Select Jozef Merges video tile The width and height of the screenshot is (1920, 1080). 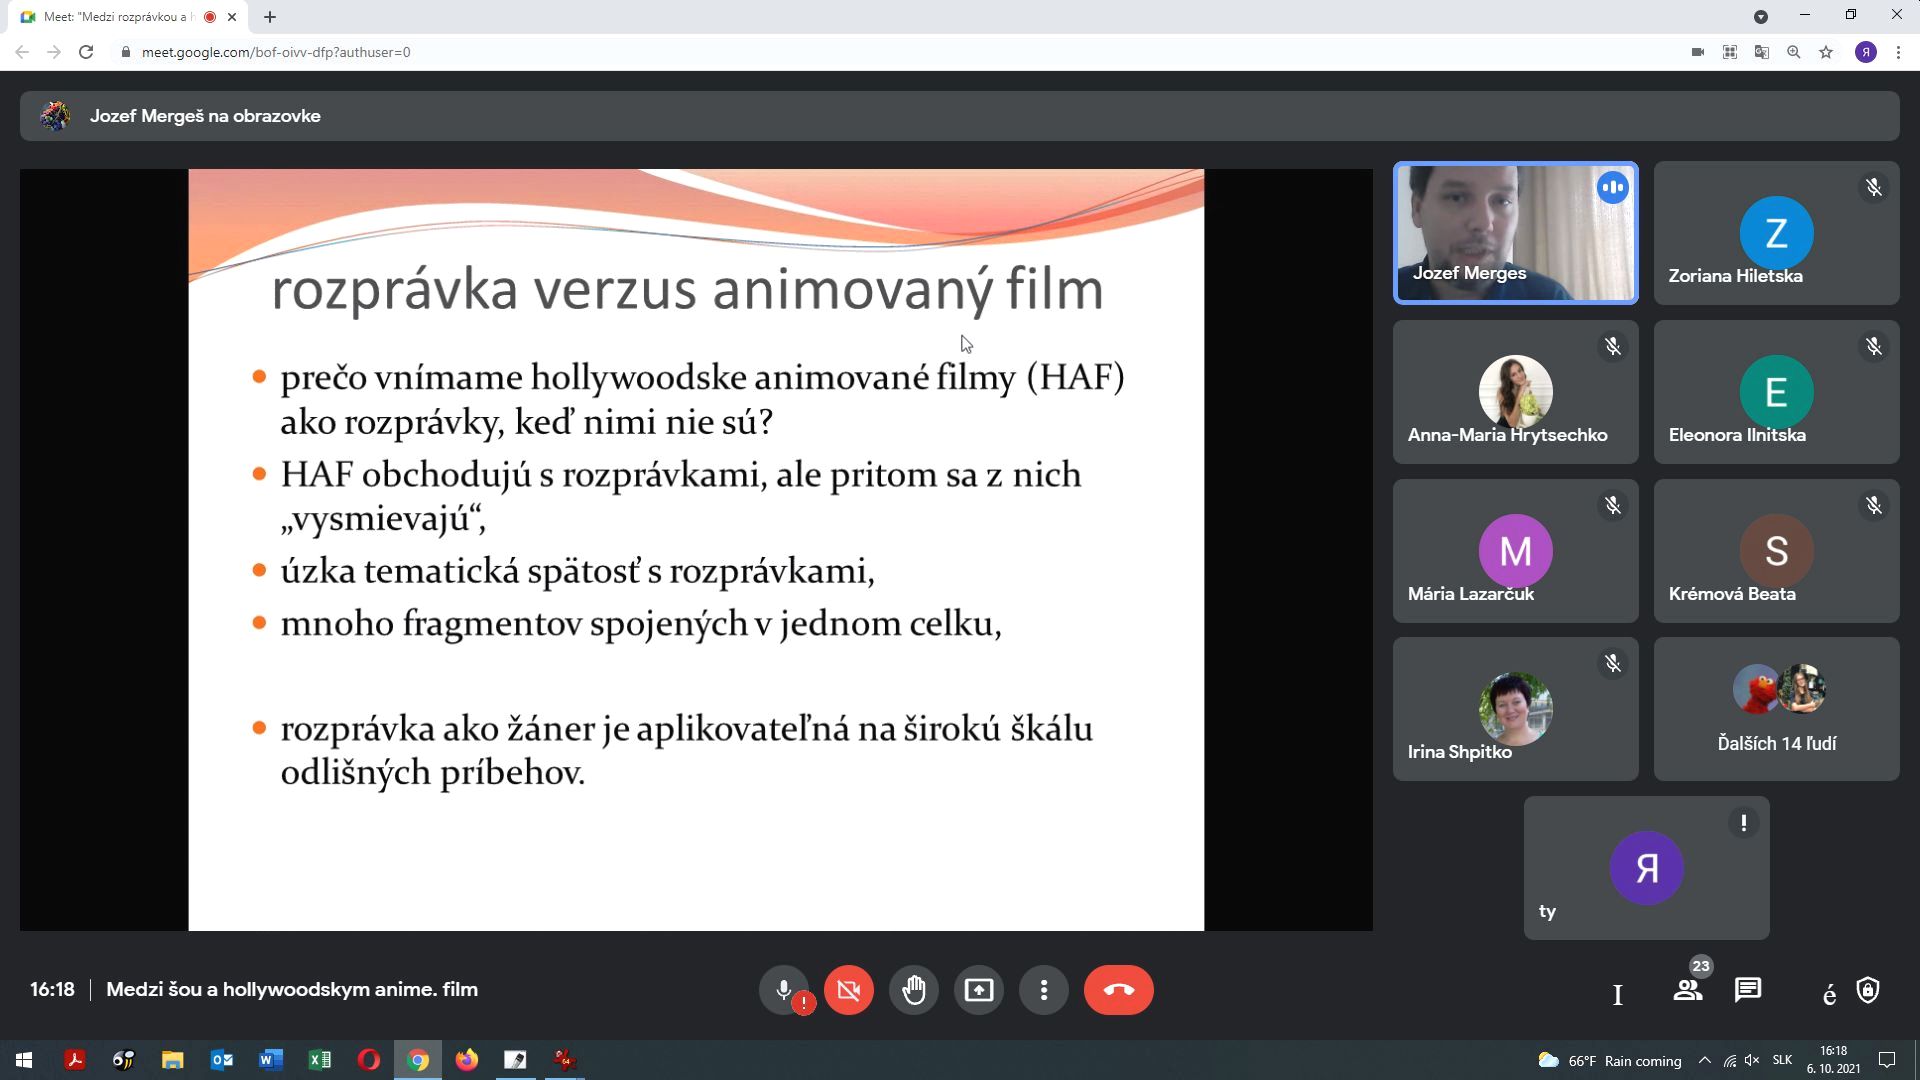pos(1515,233)
